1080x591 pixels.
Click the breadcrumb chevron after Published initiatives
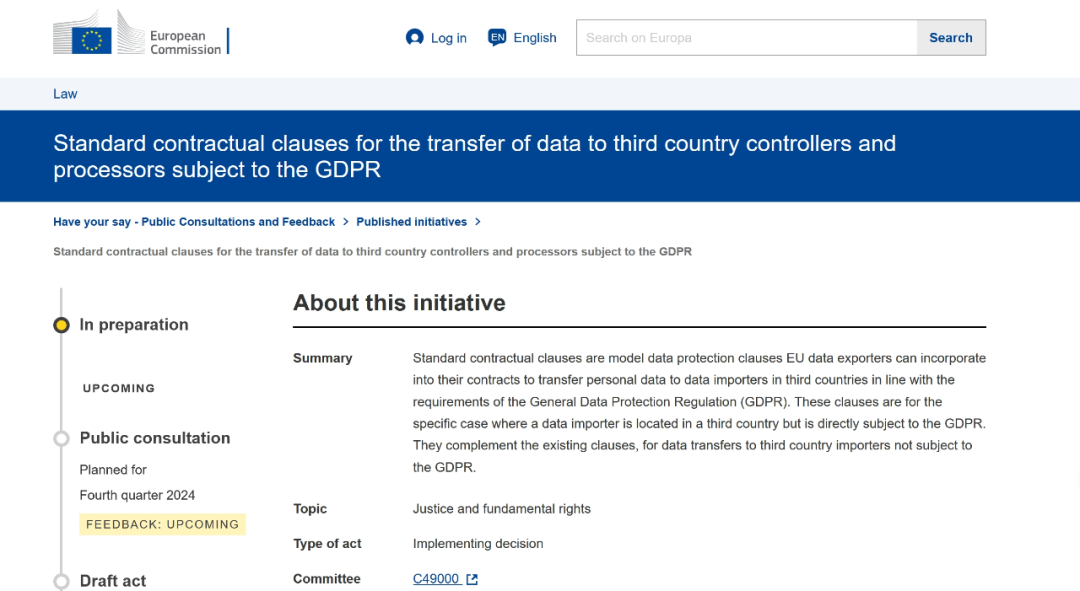tap(478, 222)
